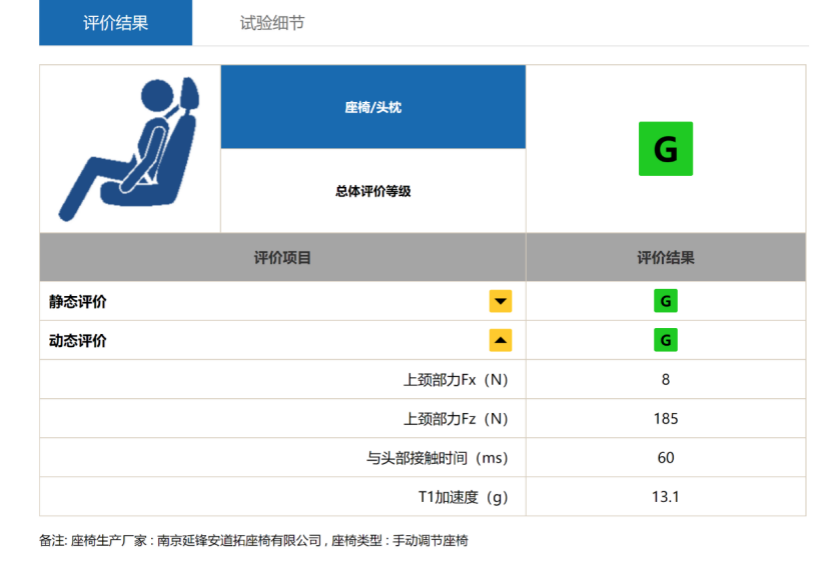This screenshot has width=832, height=564.
Task: Click the 总体评价等级 label
Action: pyautogui.click(x=373, y=191)
